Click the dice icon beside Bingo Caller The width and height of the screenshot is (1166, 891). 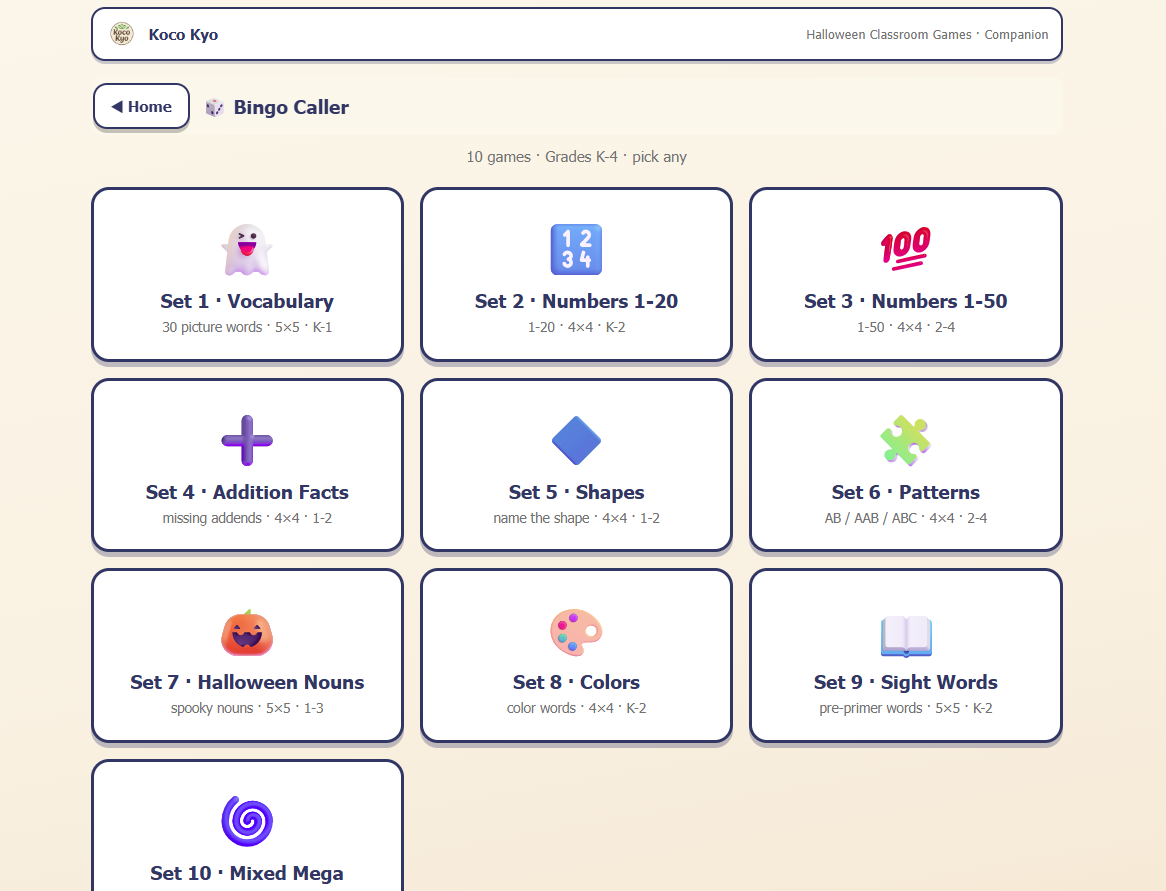pyautogui.click(x=214, y=108)
